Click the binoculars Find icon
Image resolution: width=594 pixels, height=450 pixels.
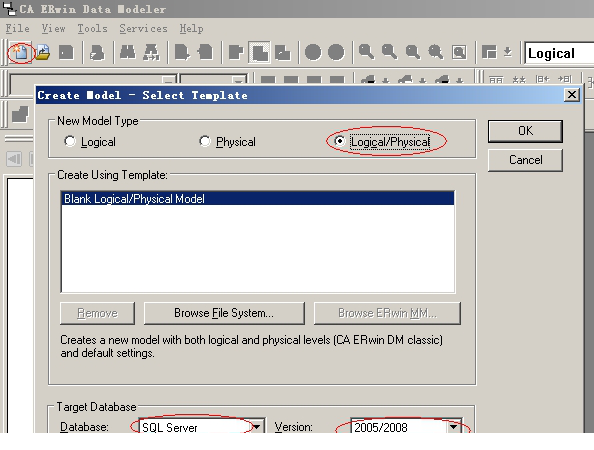point(128,52)
